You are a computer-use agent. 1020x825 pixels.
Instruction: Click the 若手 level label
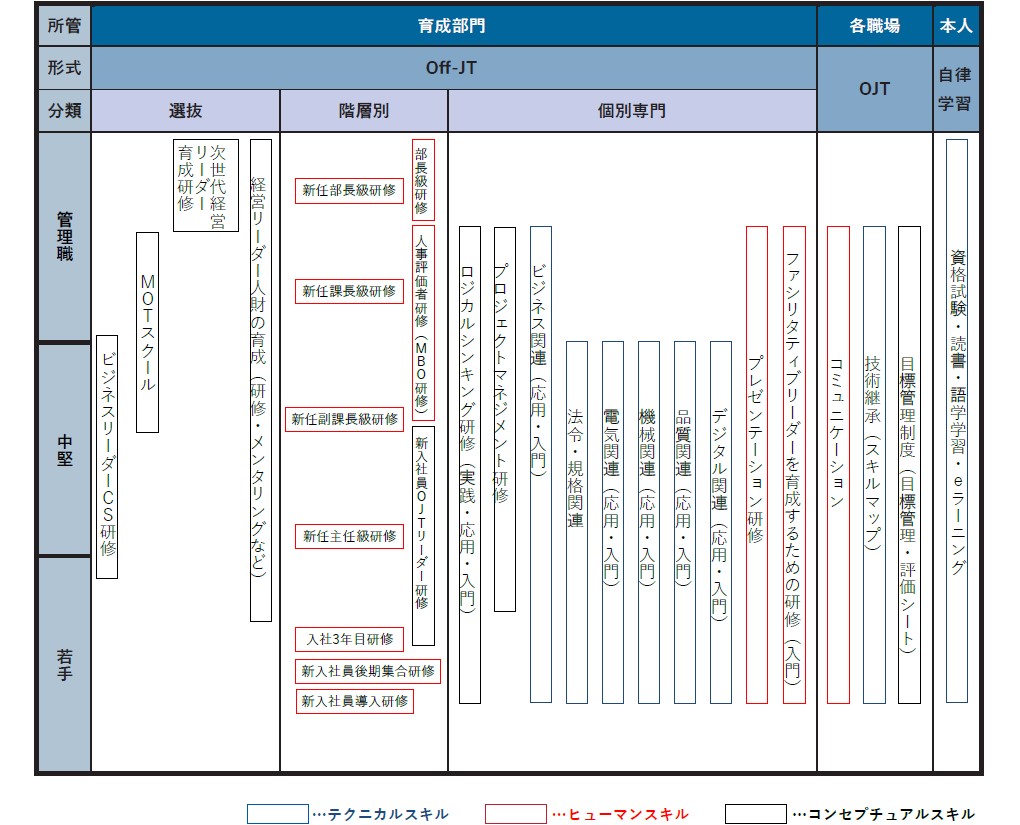coord(64,664)
